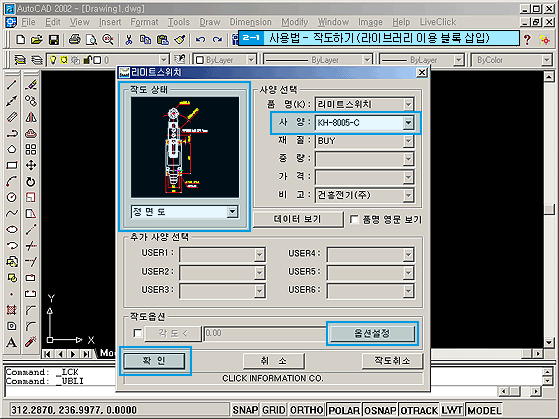Screen dimensions: 559x419
Task: Click the limit switch preview image
Action: 185,147
